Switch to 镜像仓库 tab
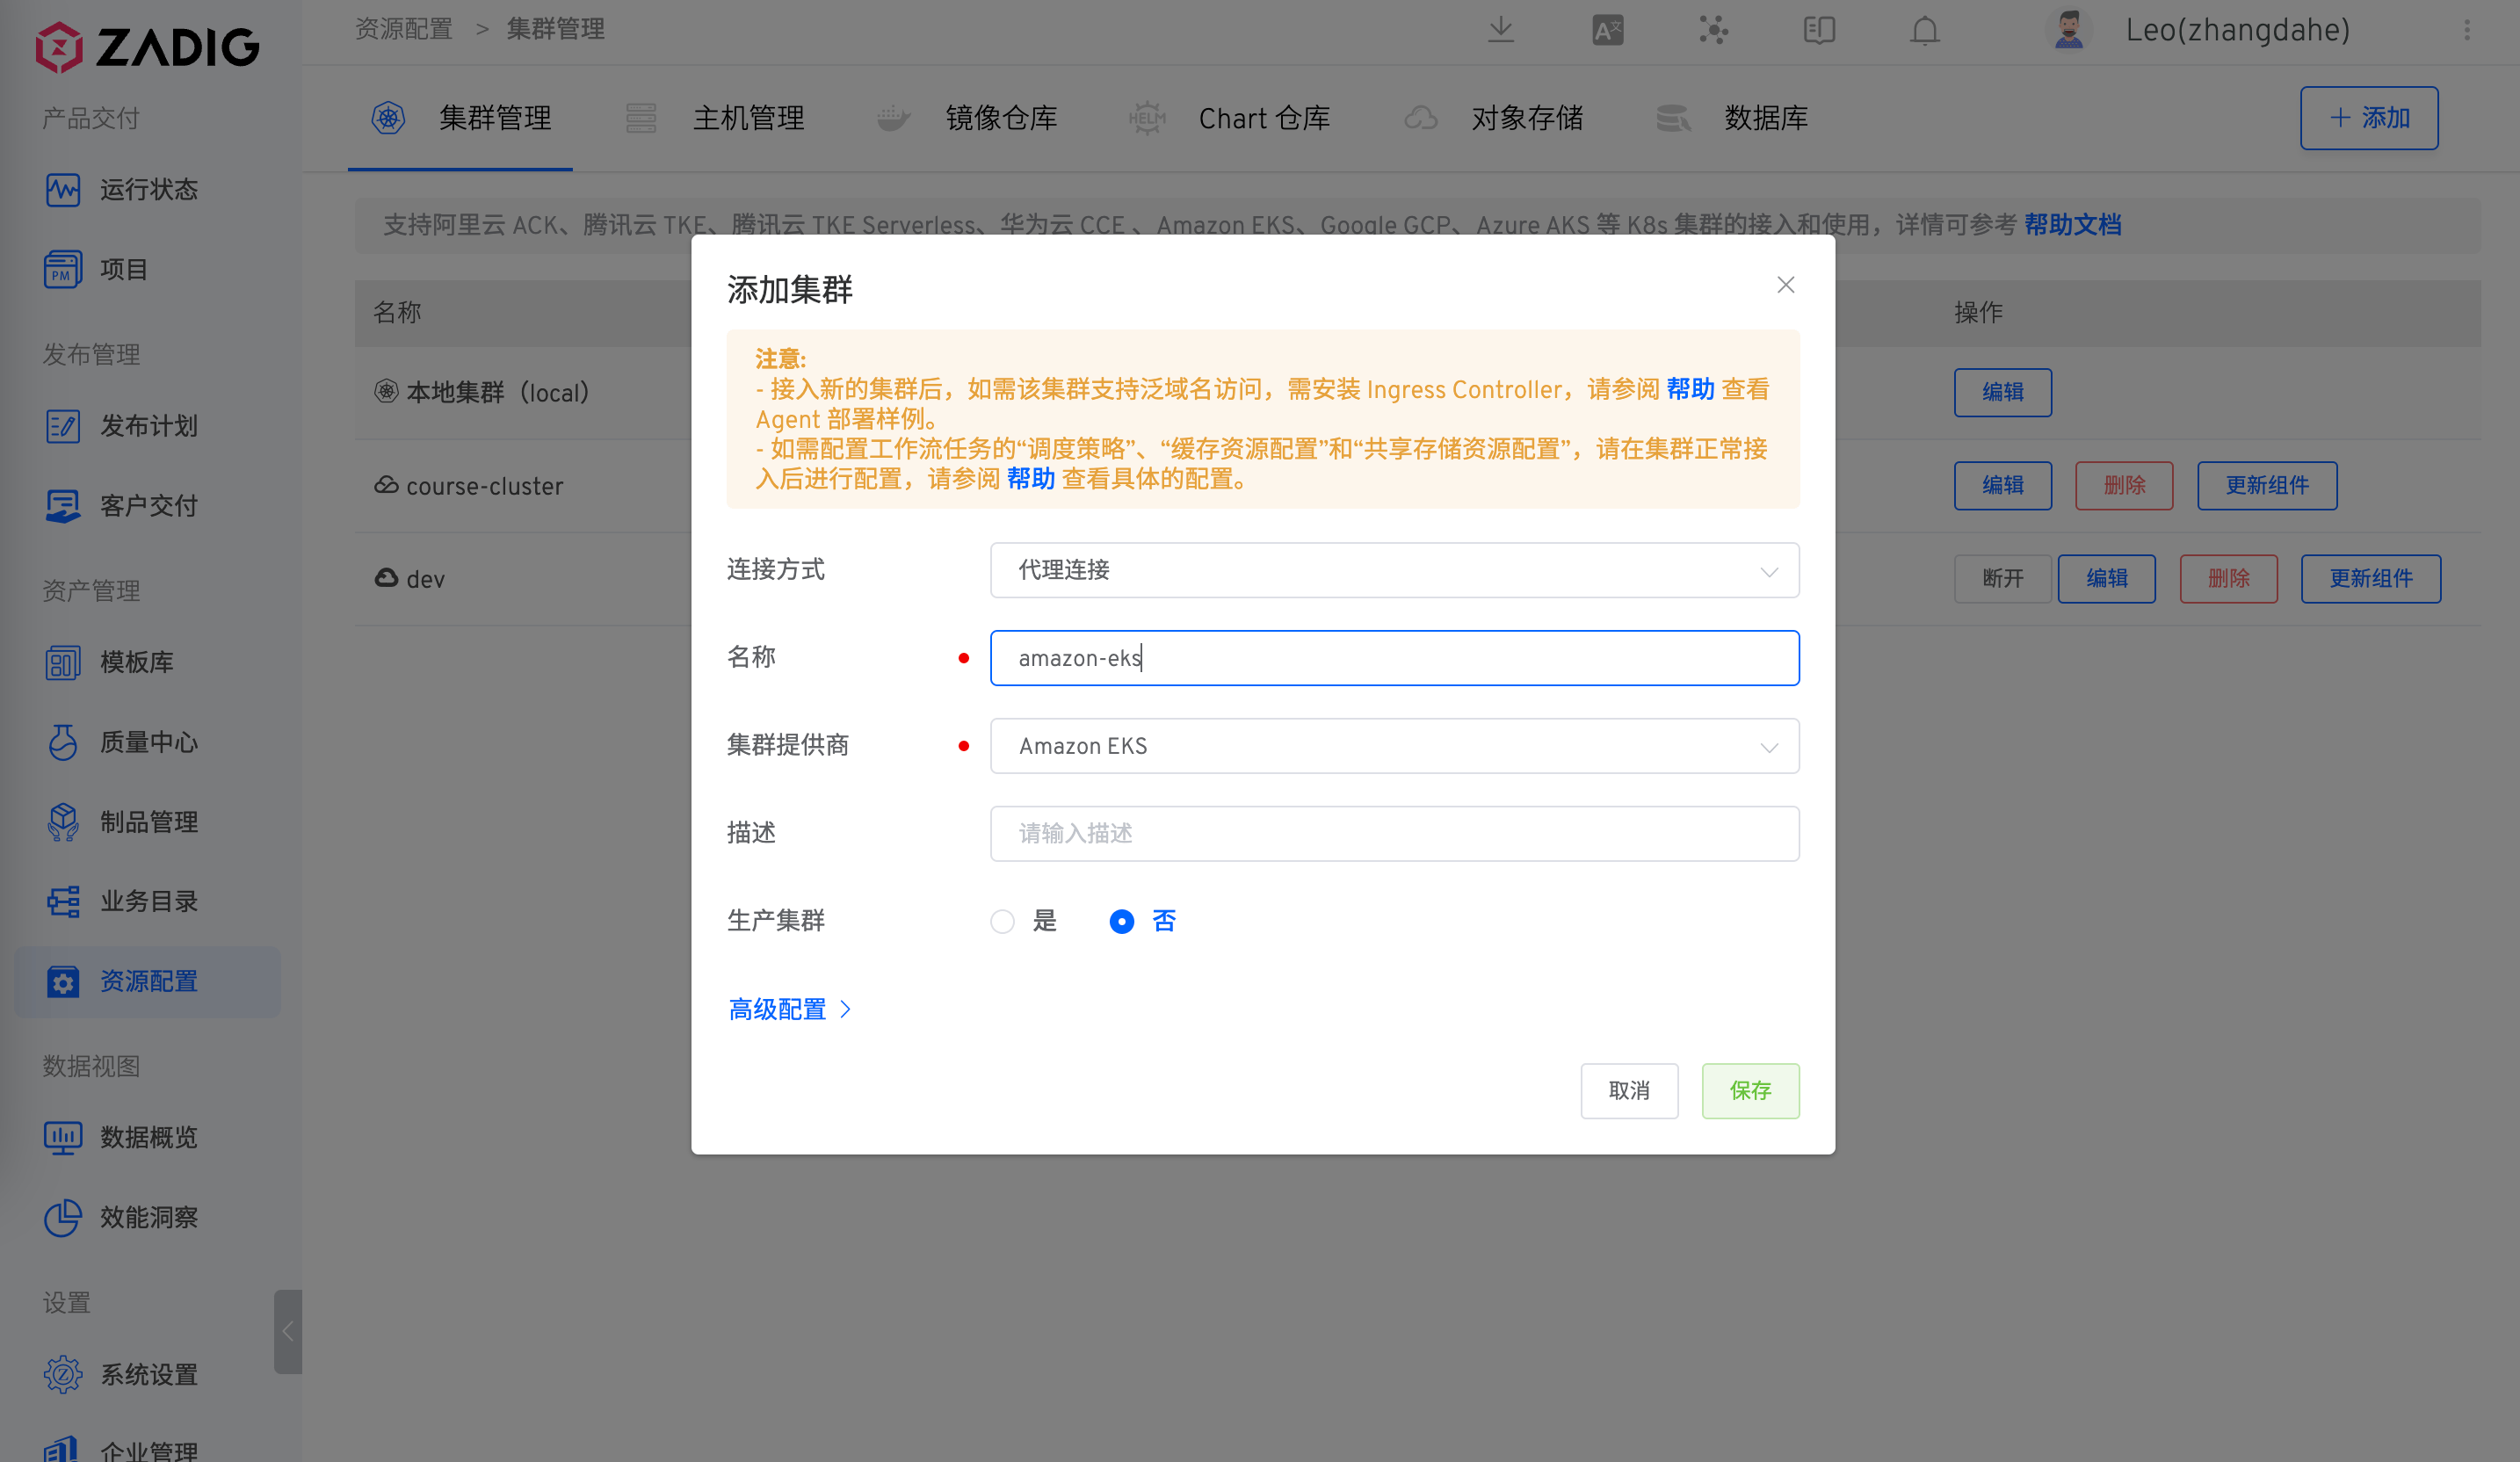 pos(966,118)
